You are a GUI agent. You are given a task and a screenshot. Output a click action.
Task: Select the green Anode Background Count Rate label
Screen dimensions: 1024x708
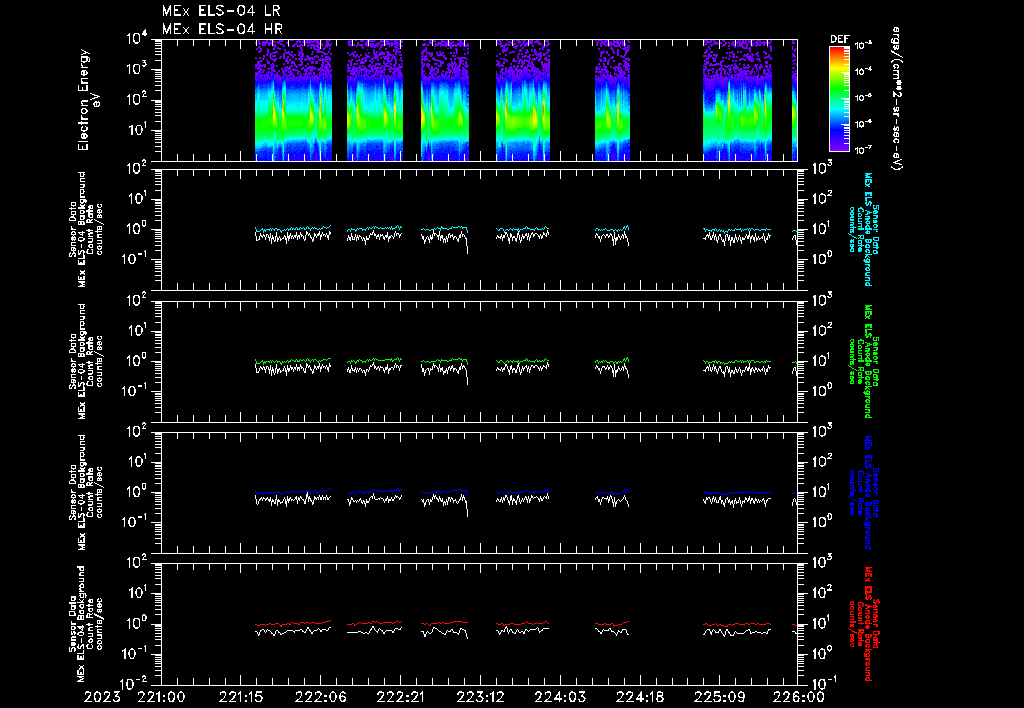[x=864, y=361]
